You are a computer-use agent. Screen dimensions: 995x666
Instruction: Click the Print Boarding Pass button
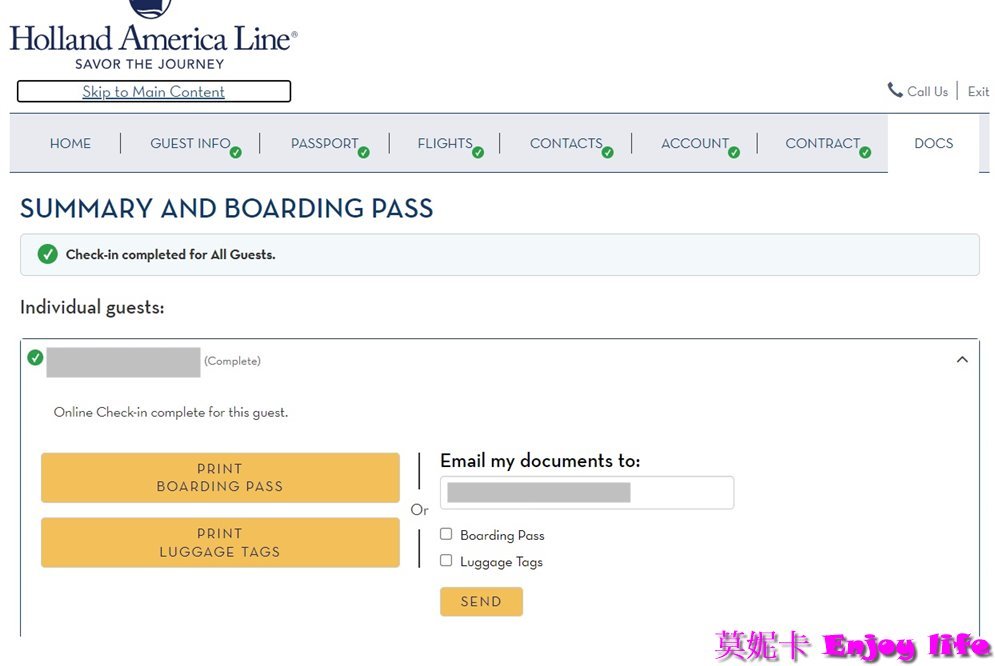[x=219, y=477]
